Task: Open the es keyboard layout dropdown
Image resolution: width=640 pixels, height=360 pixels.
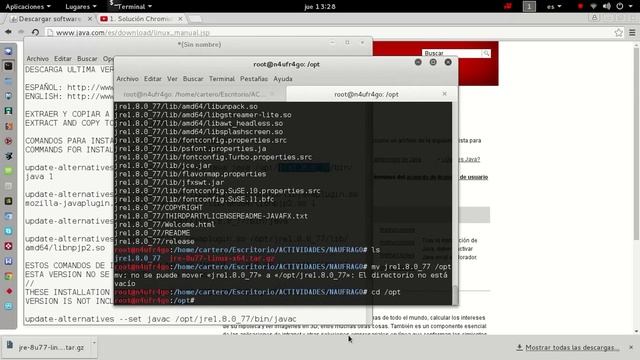Action: (554, 7)
